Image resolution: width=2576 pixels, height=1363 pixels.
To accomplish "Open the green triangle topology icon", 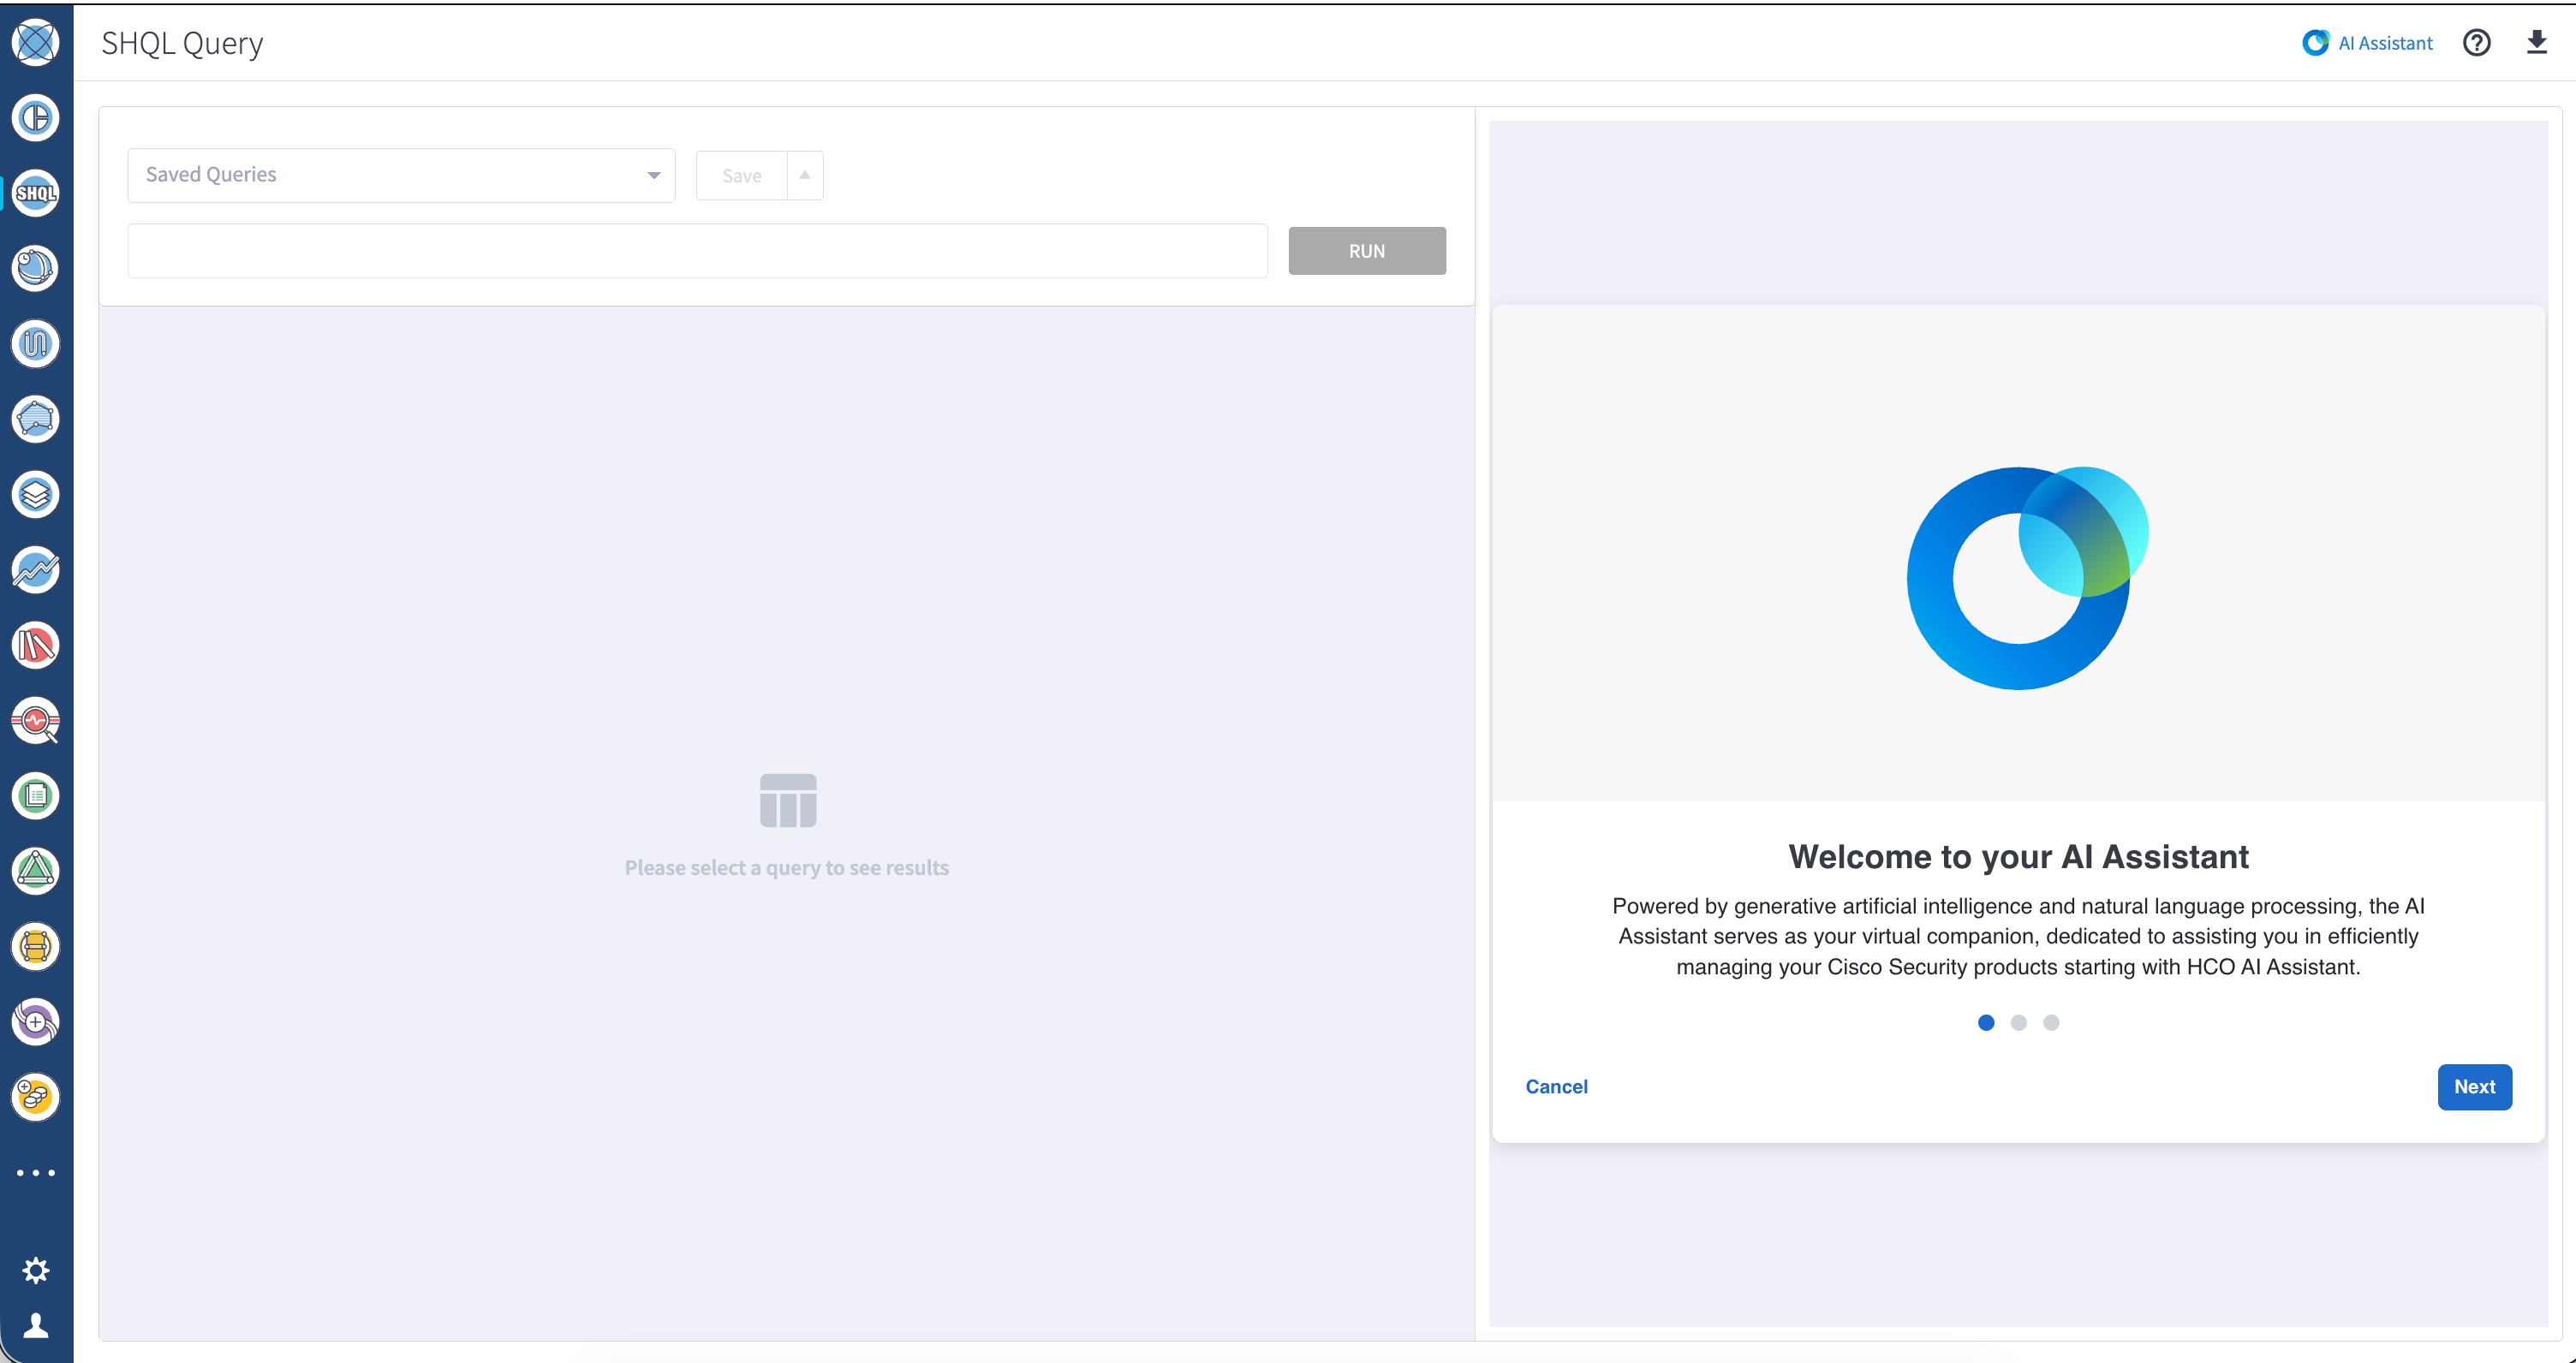I will (36, 871).
